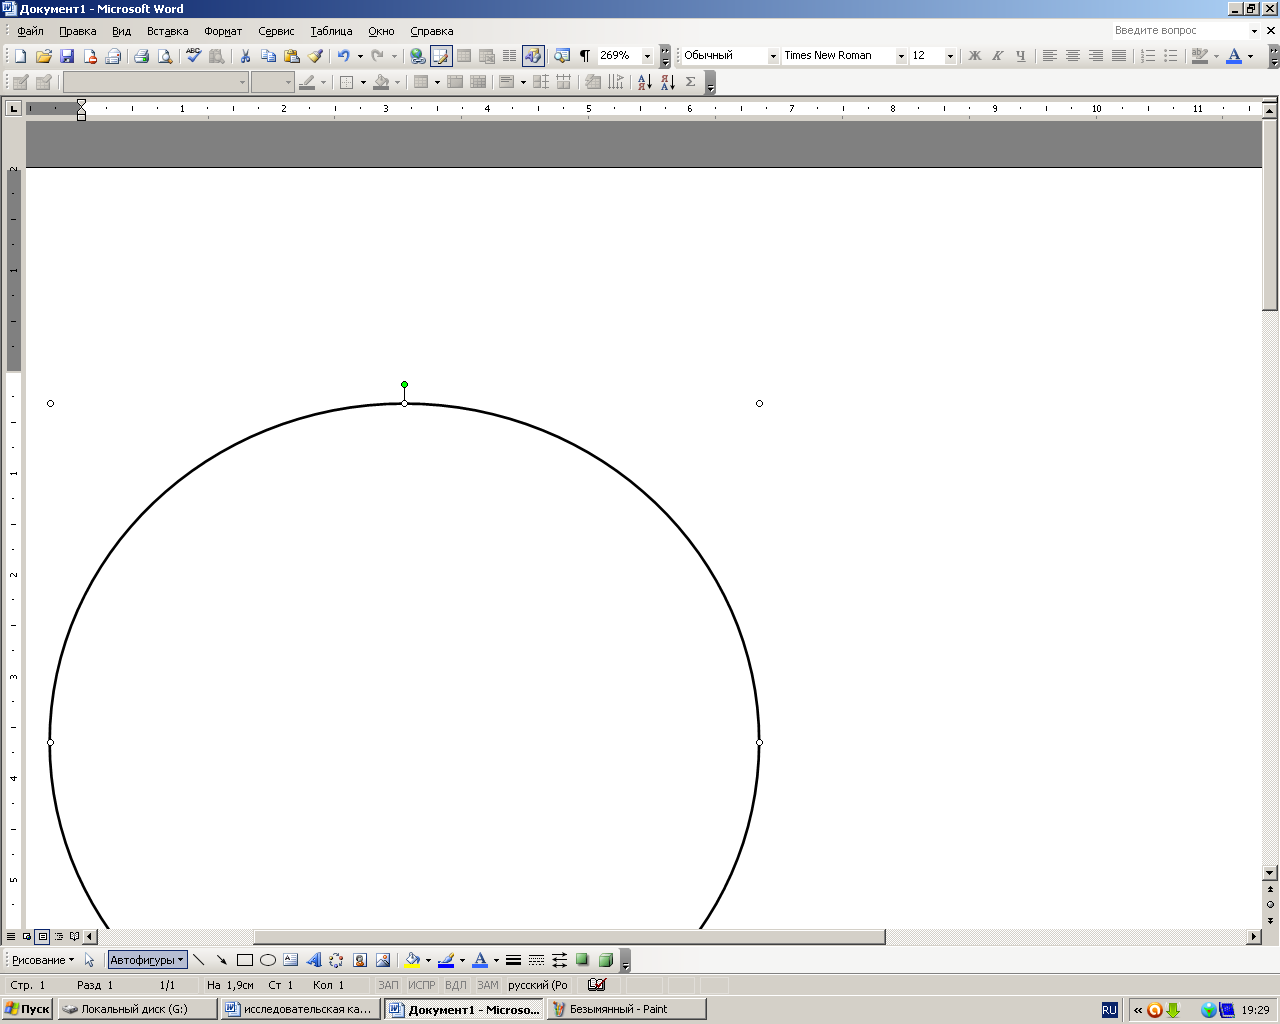Open the Обычный style dropdown
1280x1024 pixels.
pos(773,56)
